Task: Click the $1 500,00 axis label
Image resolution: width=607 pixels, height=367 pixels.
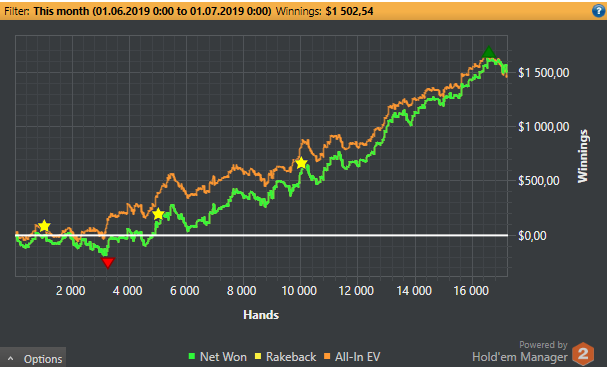Action: coord(544,73)
